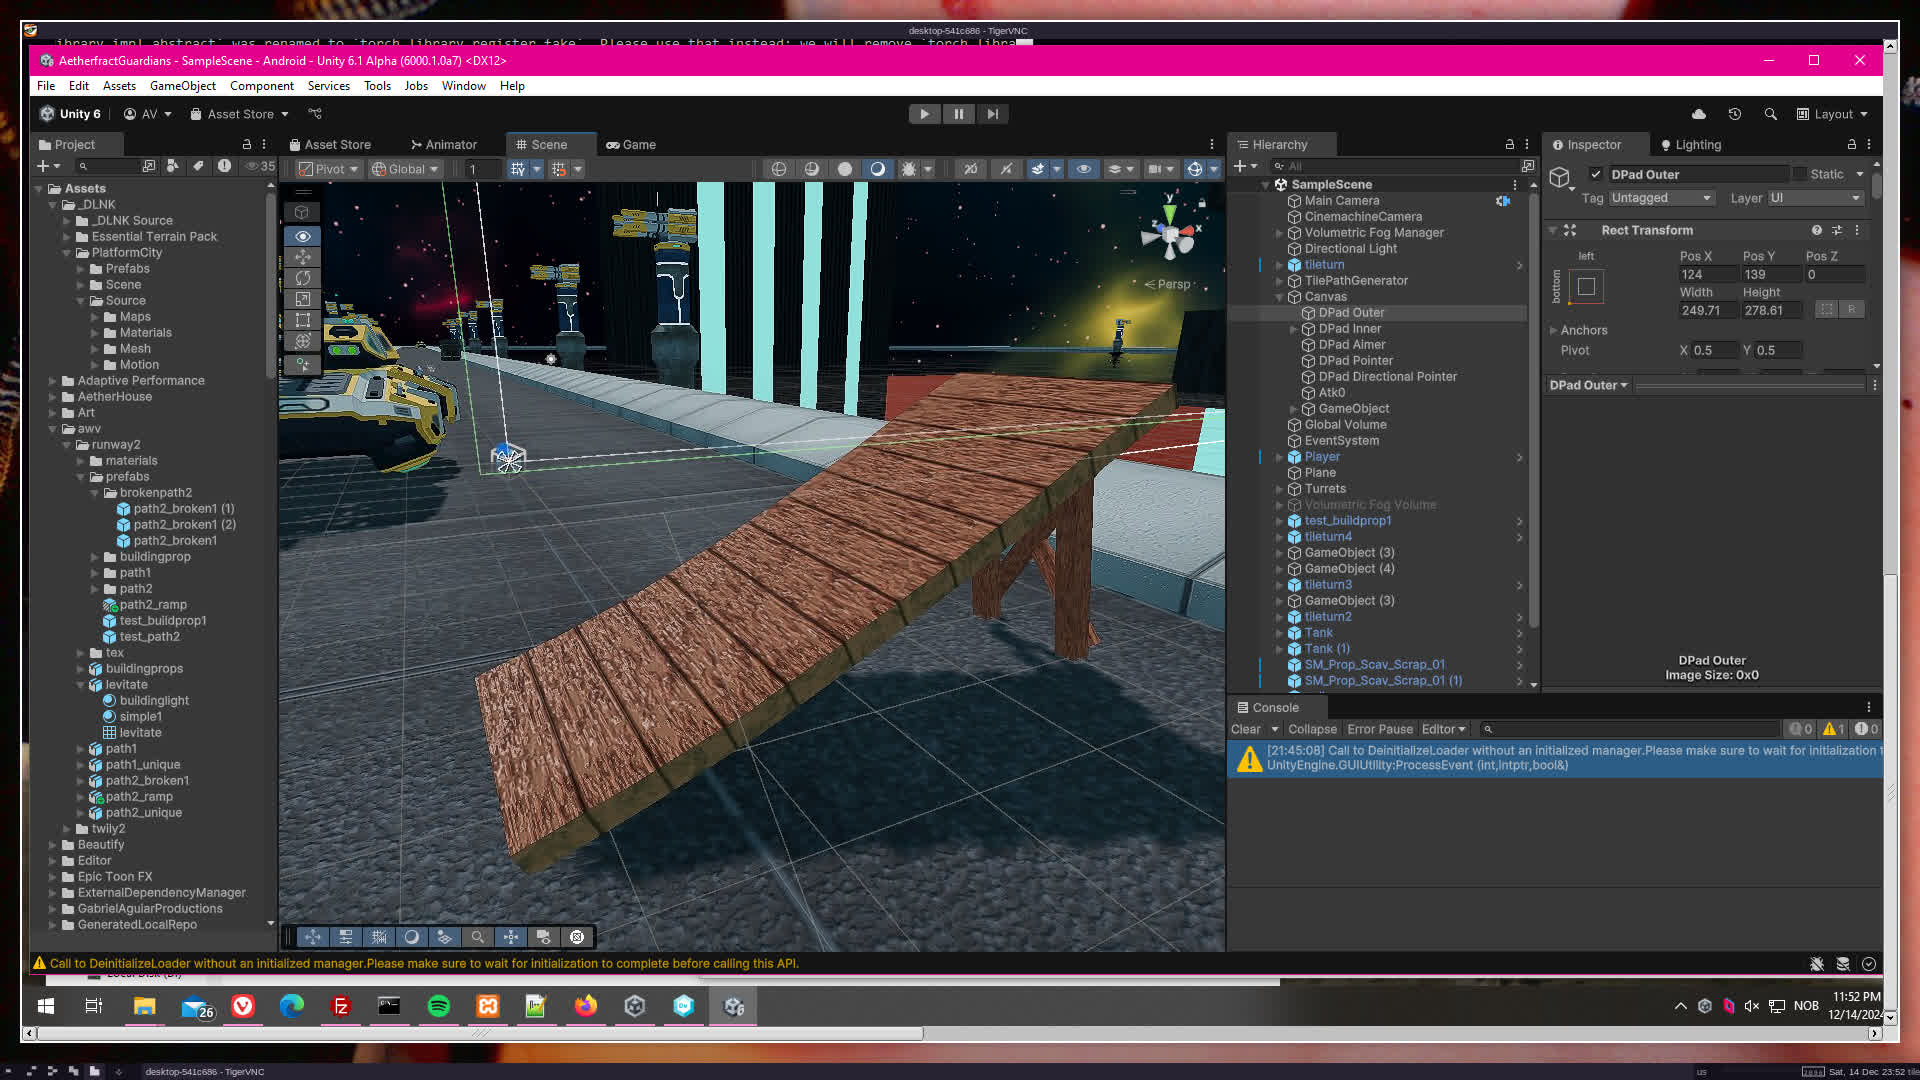Toggle the Static checkbox in Inspector
This screenshot has width=1920, height=1080.
click(x=1800, y=174)
